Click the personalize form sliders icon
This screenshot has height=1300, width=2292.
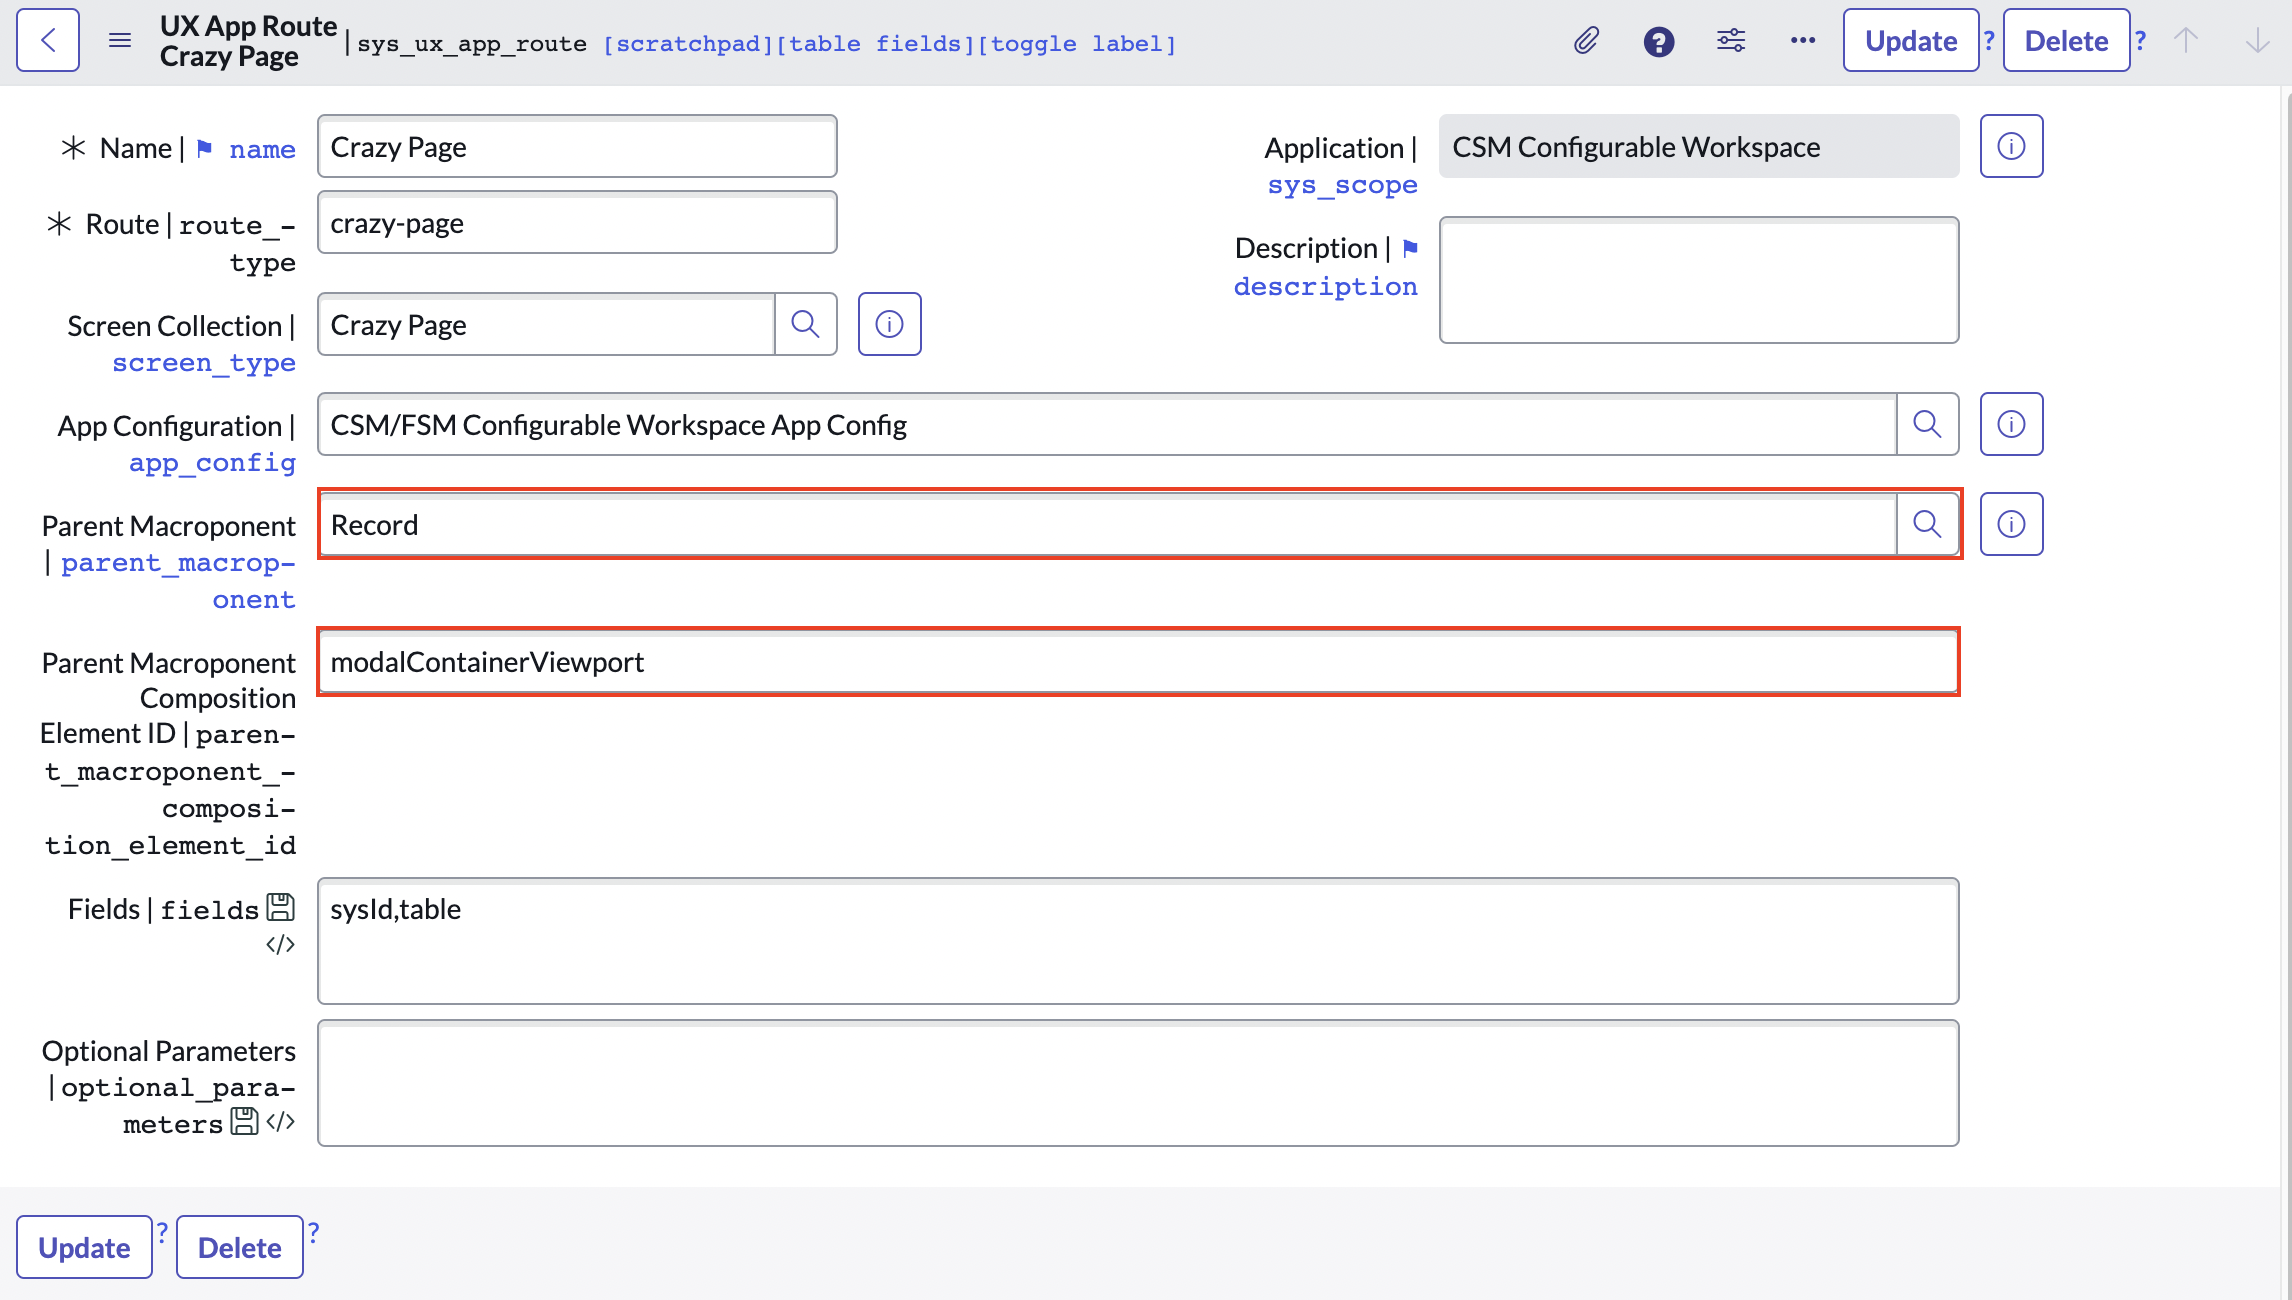tap(1731, 41)
